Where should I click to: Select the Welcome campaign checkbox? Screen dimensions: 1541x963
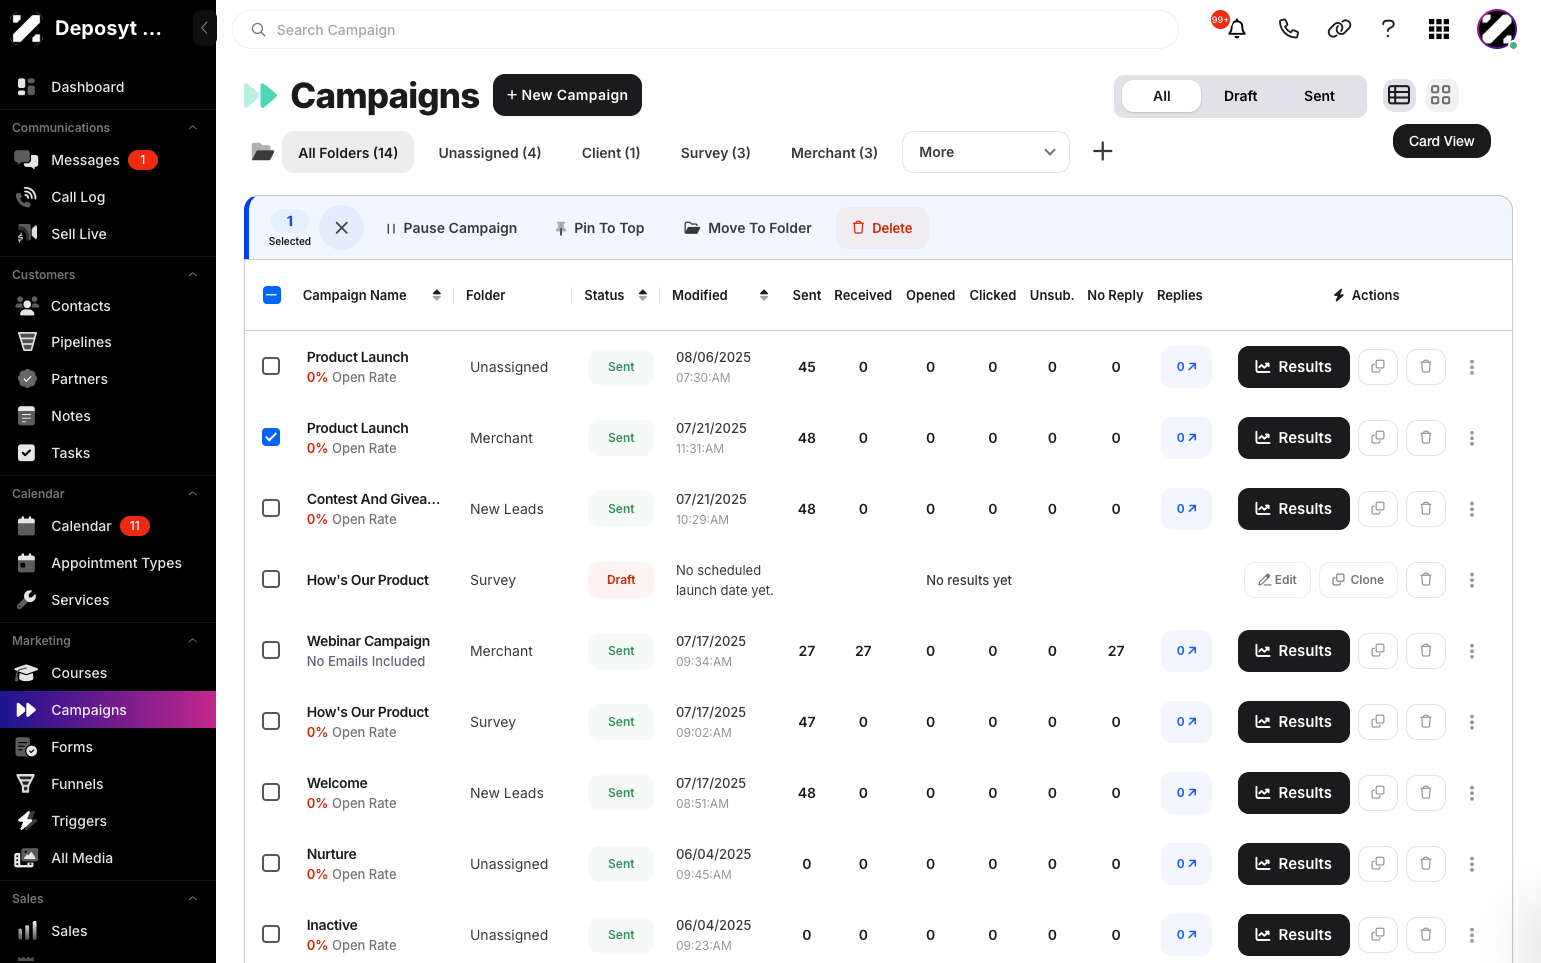coord(271,792)
